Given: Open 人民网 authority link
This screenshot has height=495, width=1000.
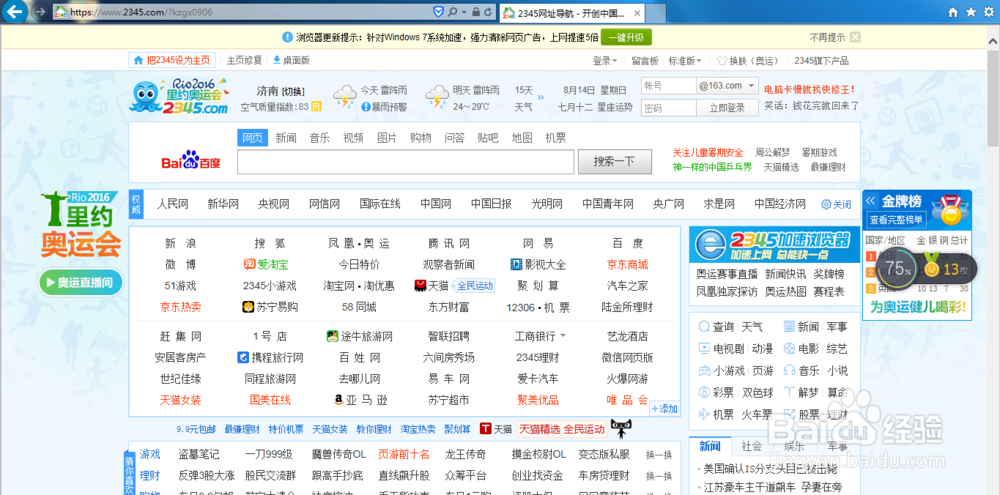Looking at the screenshot, I should point(173,204).
